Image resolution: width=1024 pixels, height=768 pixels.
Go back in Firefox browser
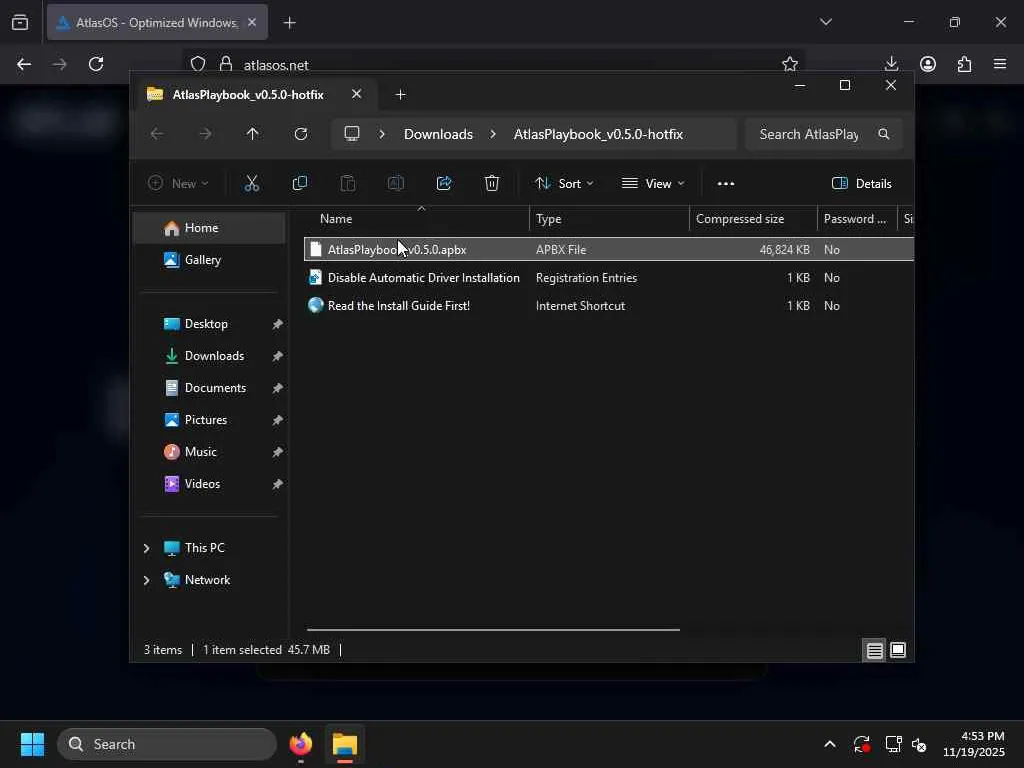24,64
